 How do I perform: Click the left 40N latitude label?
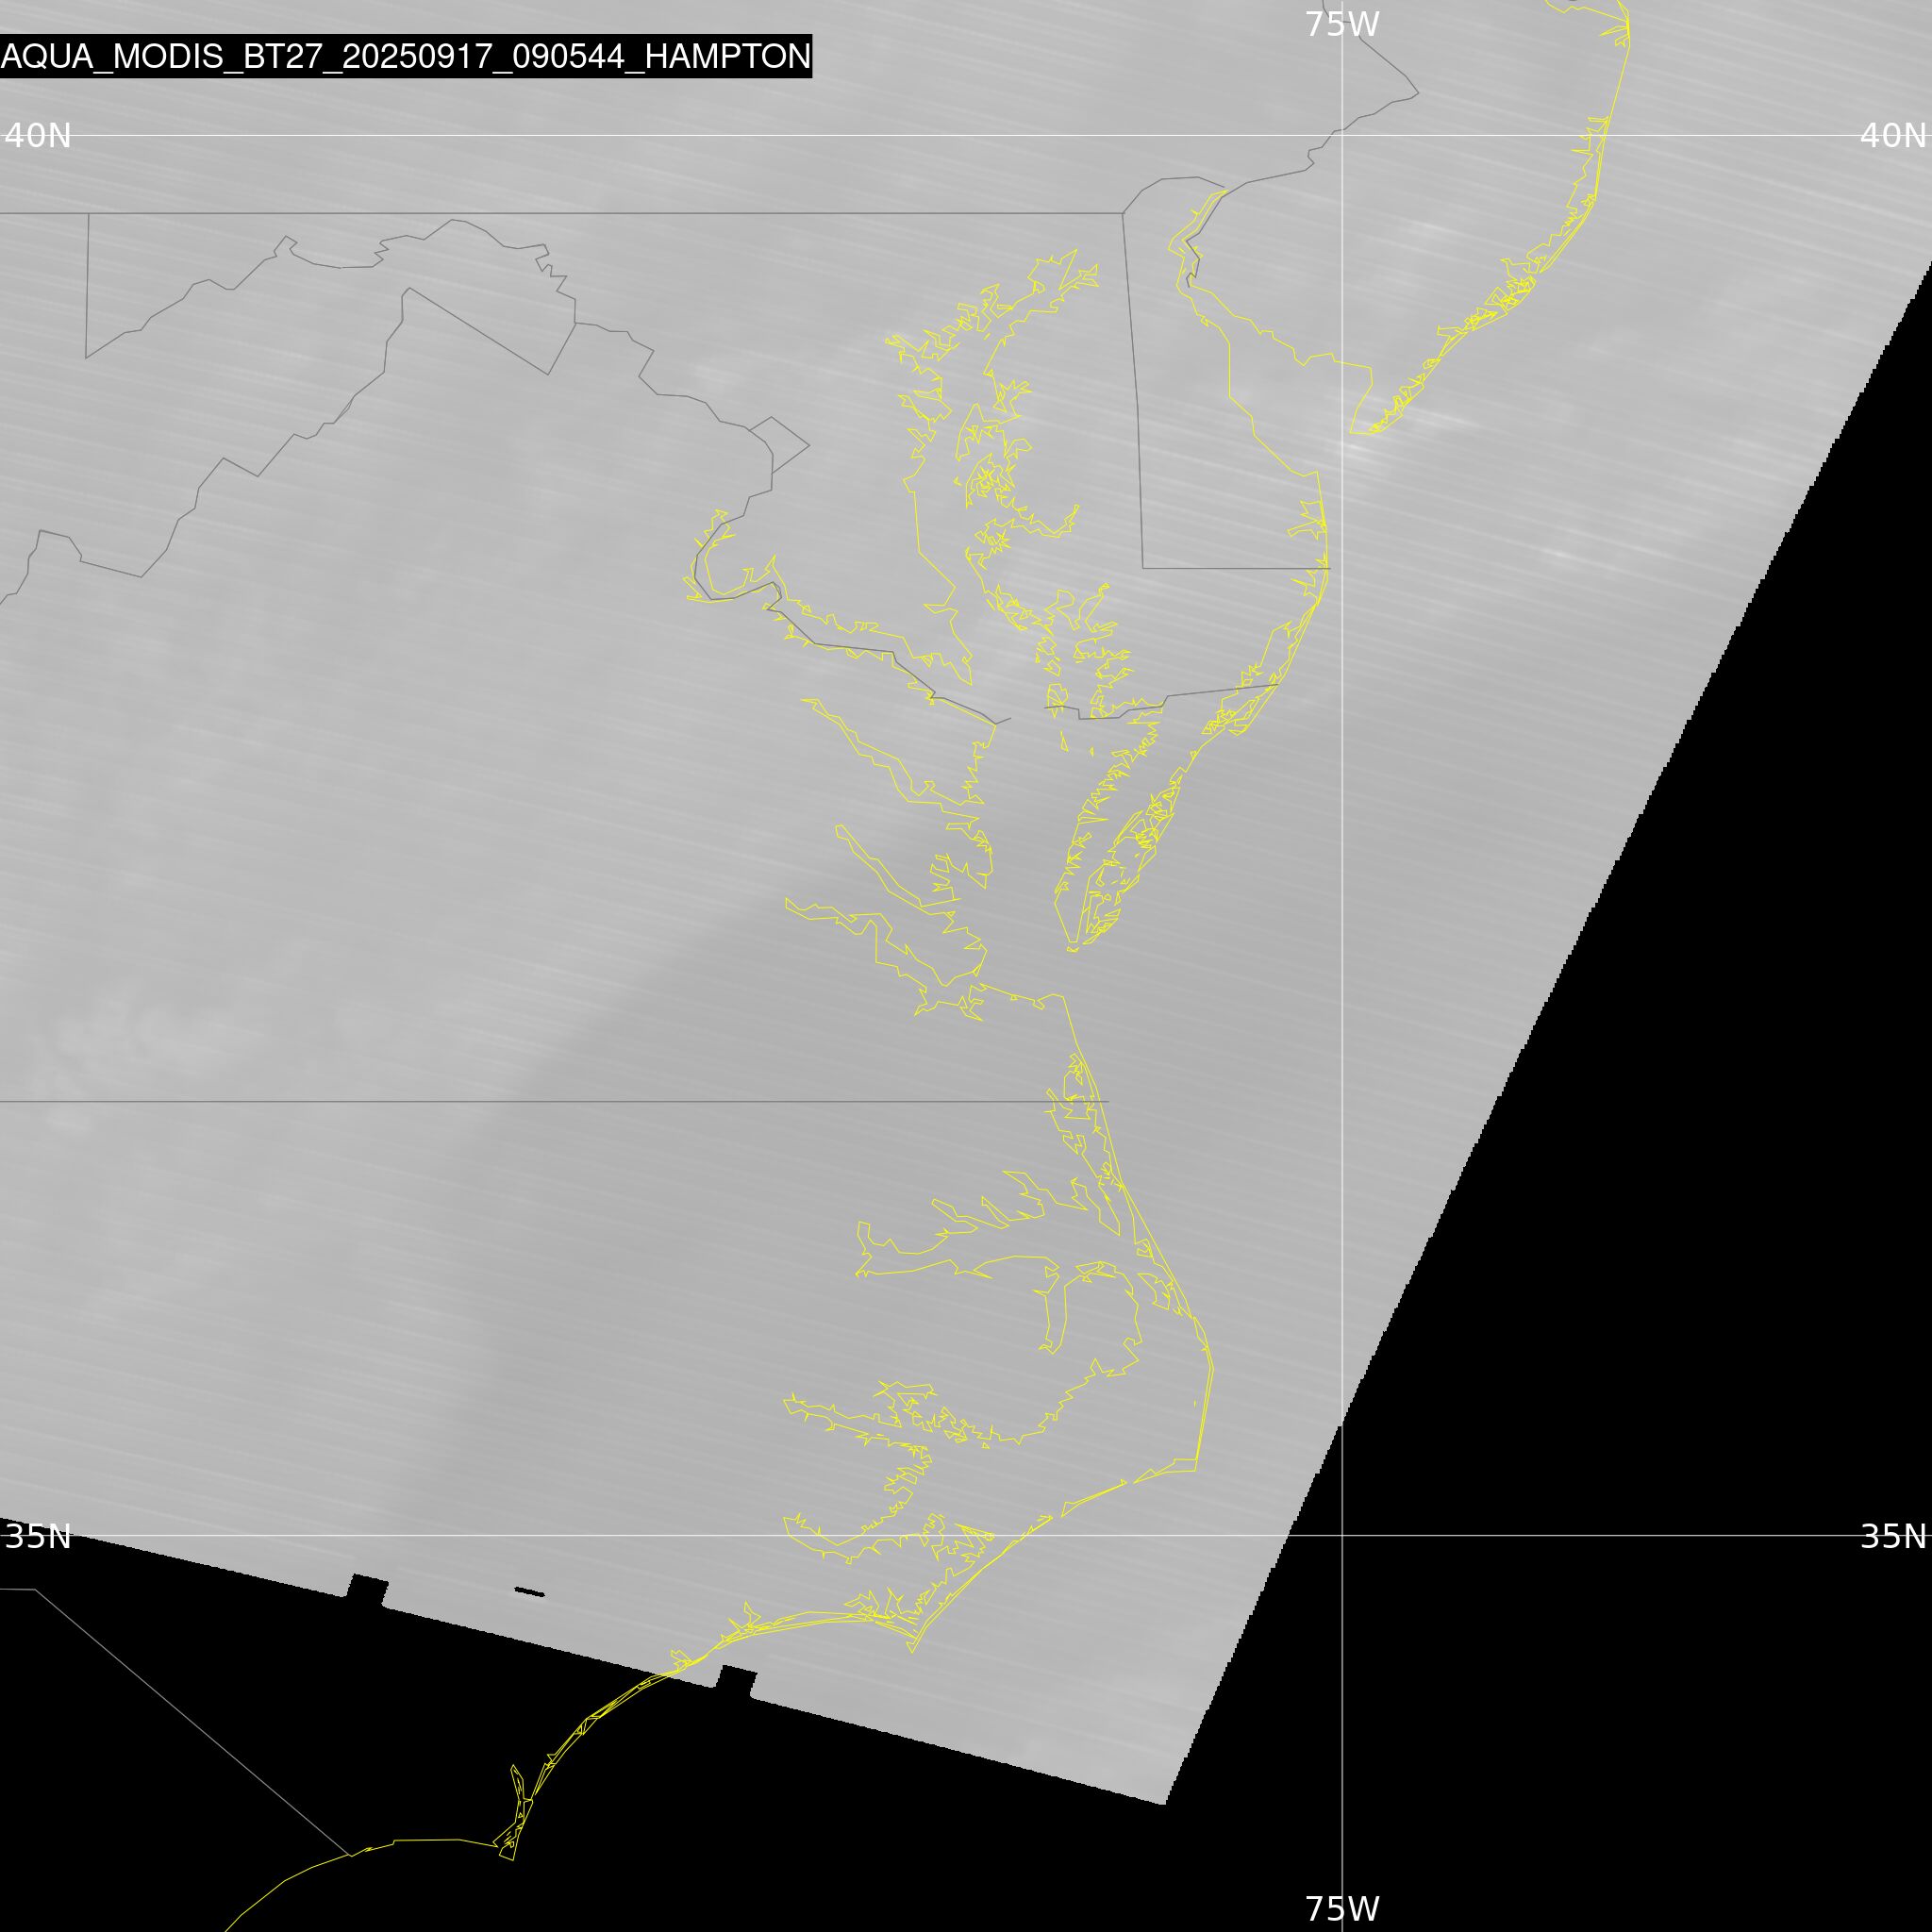click(x=38, y=135)
